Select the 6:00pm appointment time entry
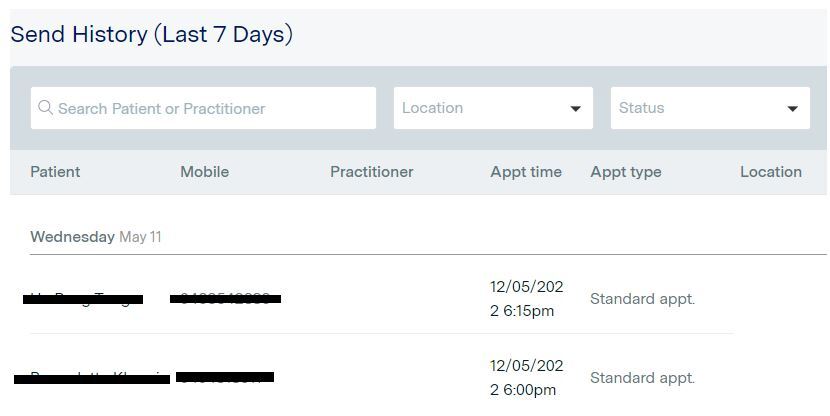Screen dimensions: 830x416 (x=526, y=377)
